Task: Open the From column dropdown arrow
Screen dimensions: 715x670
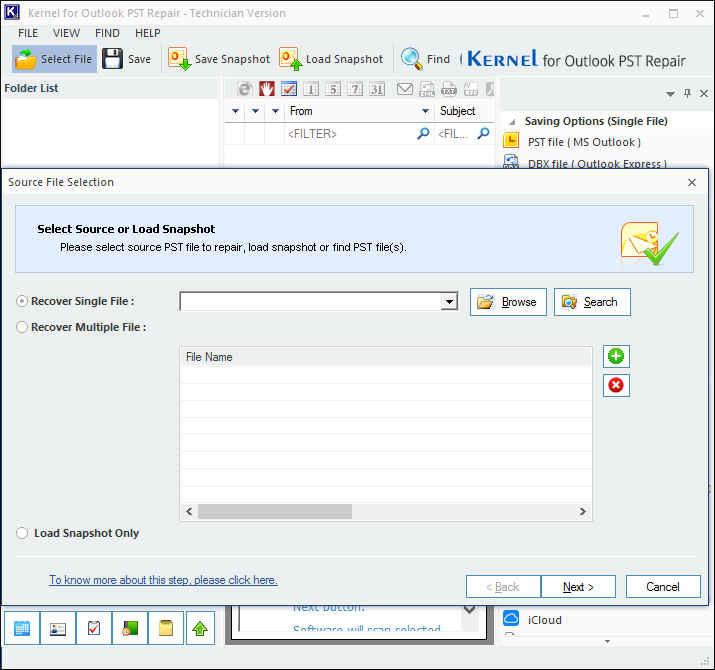Action: coord(426,111)
